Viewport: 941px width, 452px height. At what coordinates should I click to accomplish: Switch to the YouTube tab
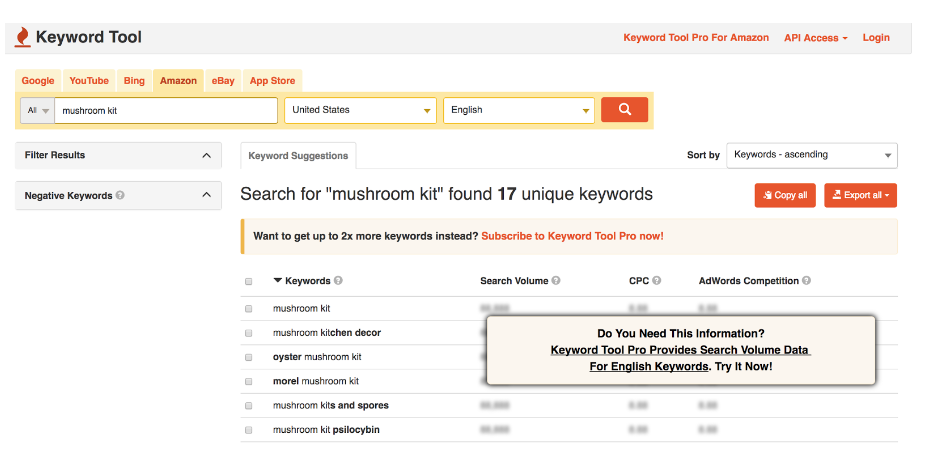[89, 81]
